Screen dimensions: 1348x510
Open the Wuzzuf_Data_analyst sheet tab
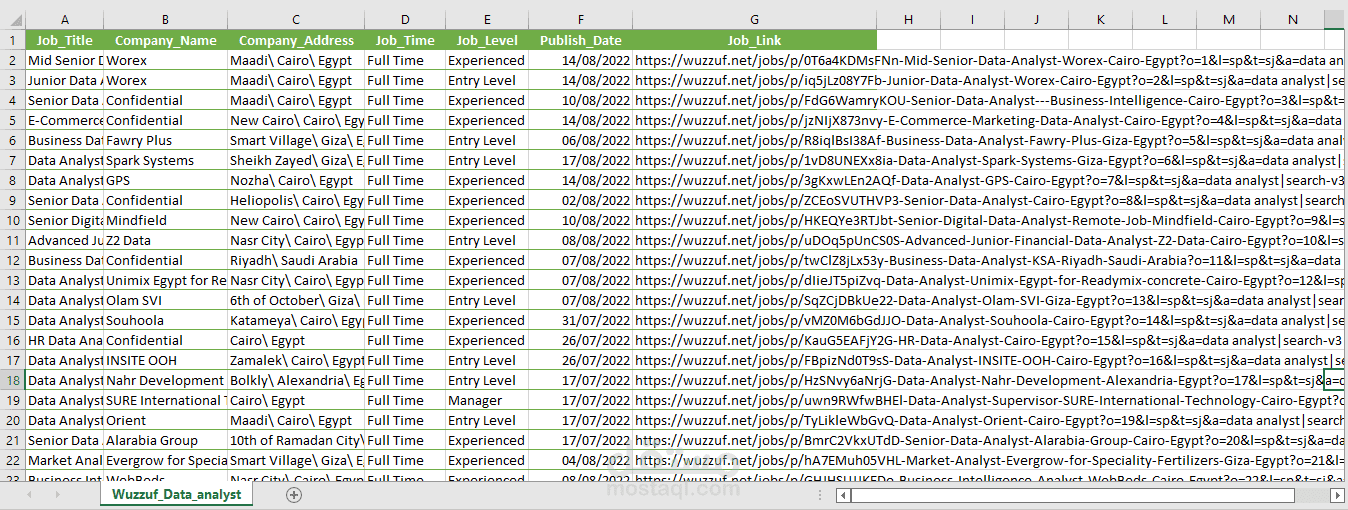click(x=176, y=495)
